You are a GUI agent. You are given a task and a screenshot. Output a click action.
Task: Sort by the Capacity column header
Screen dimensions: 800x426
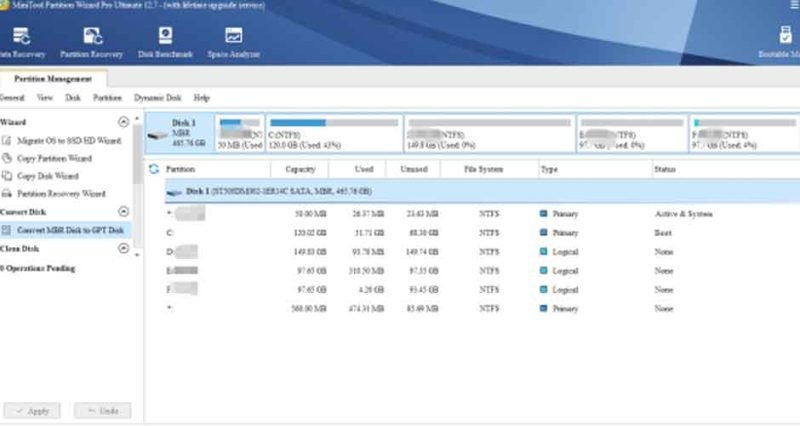point(300,169)
